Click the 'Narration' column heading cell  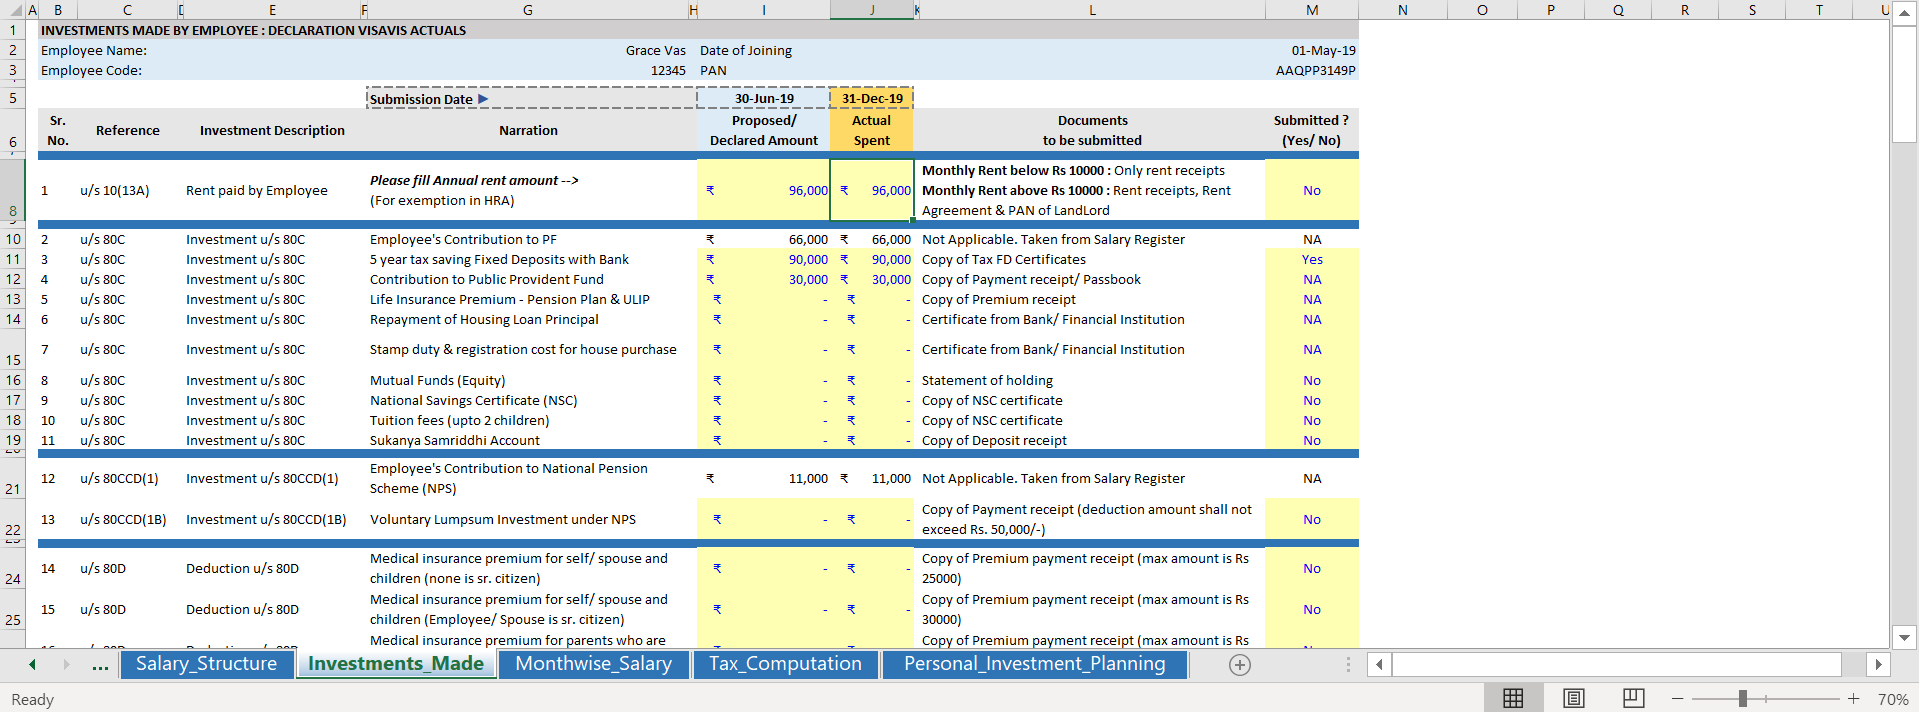pos(528,130)
